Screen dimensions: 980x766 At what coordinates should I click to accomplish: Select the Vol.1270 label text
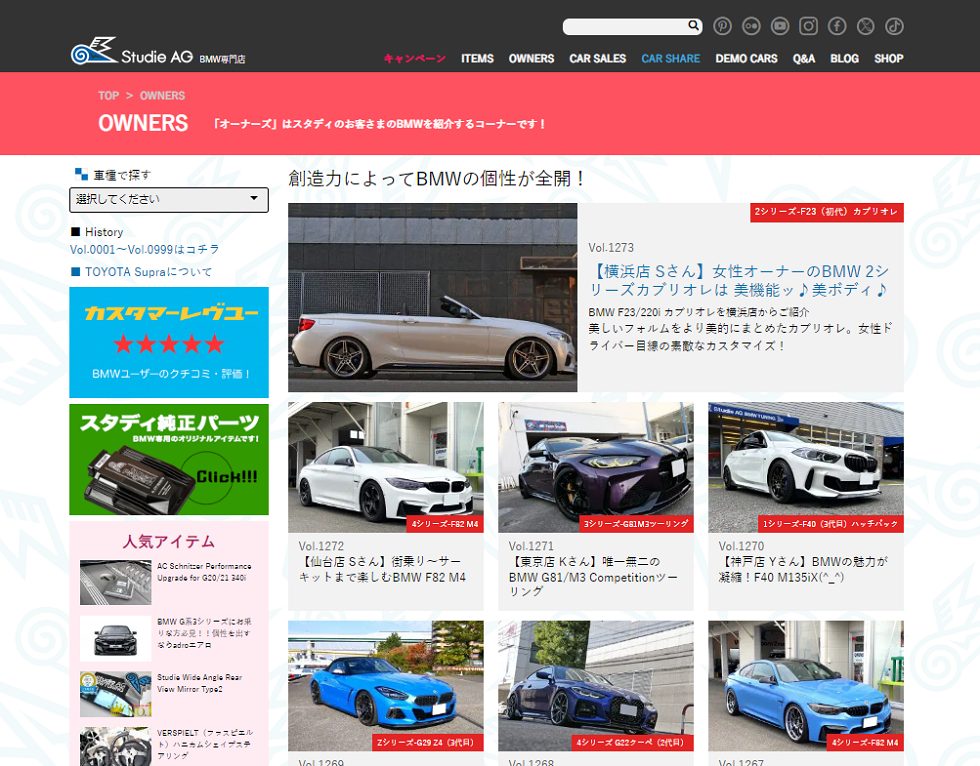[x=741, y=546]
